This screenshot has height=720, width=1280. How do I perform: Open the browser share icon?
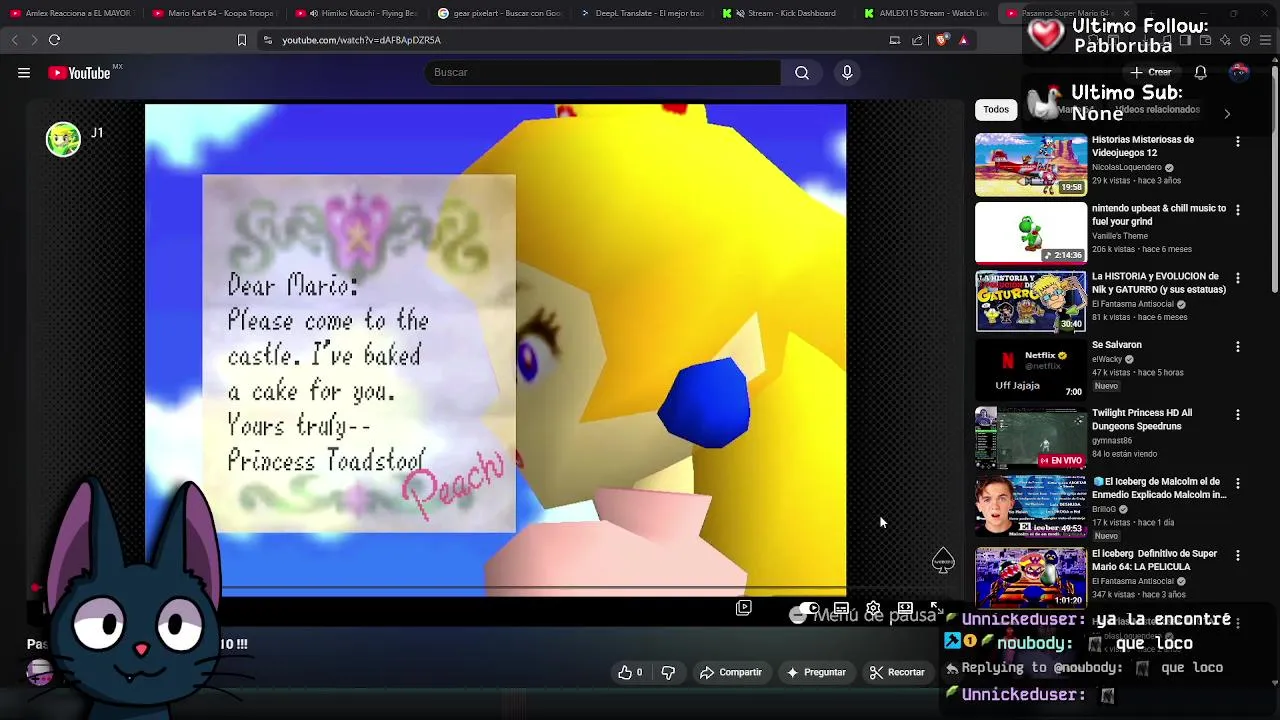(x=917, y=40)
